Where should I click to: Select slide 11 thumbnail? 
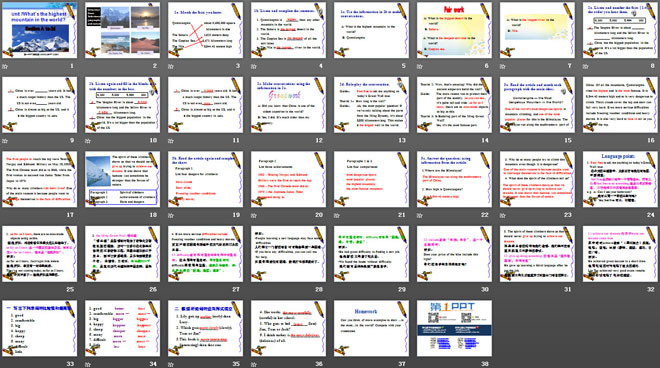pos(205,105)
